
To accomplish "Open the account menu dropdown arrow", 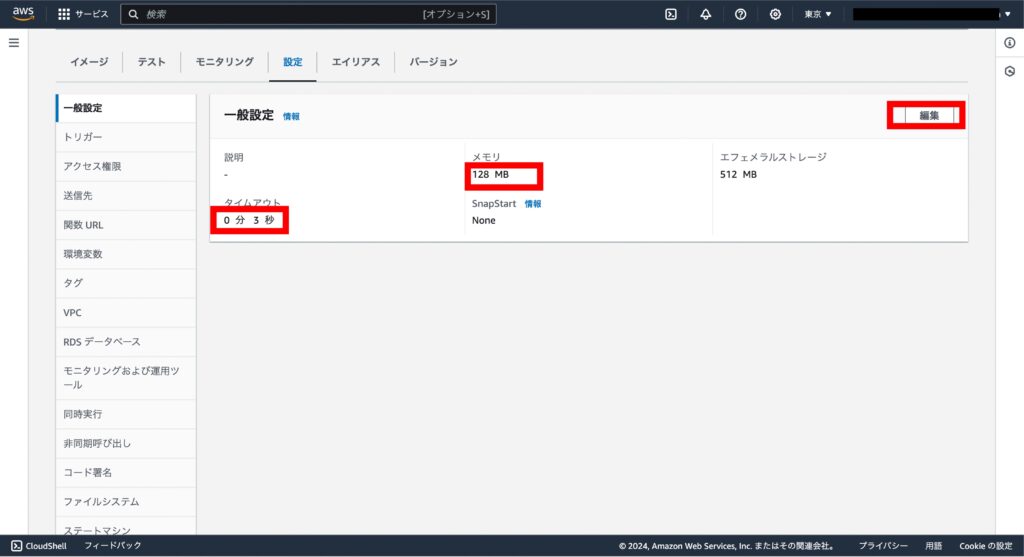I will tap(1008, 14).
